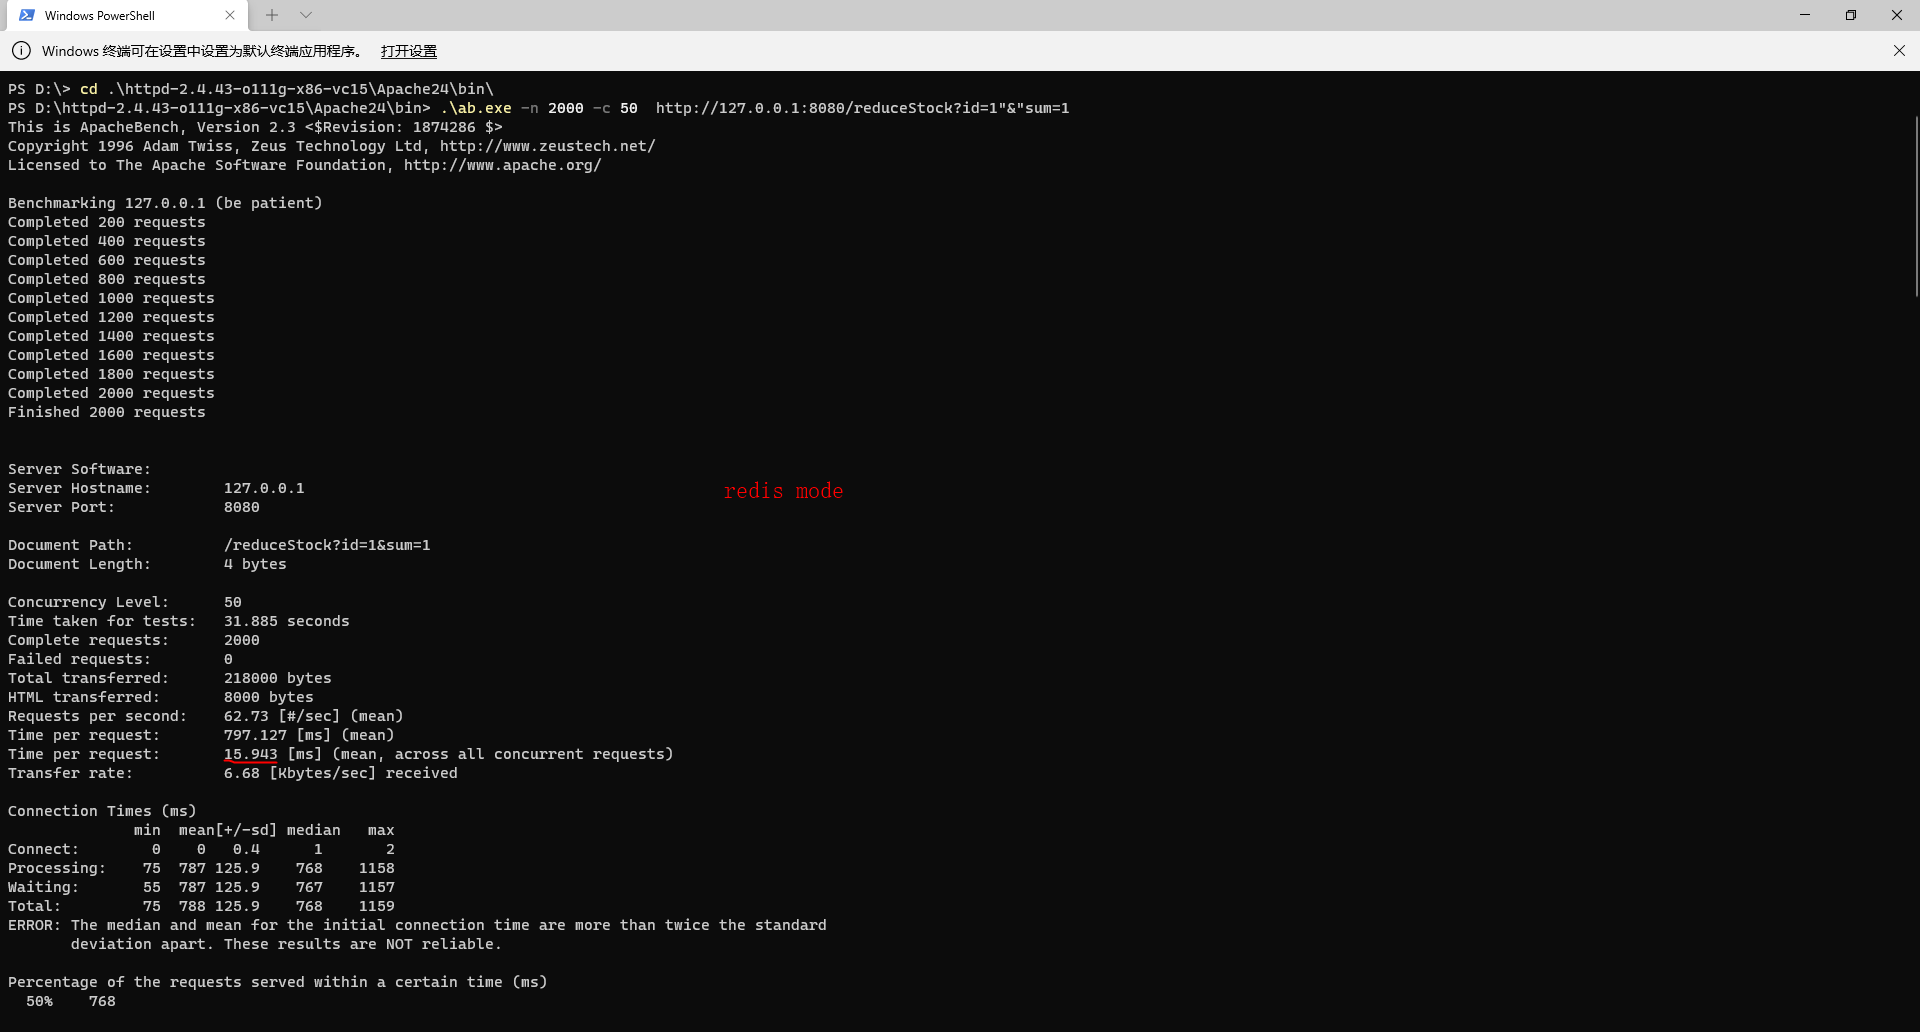Click the PowerShell icon in the tab
The width and height of the screenshot is (1920, 1032).
click(x=27, y=15)
